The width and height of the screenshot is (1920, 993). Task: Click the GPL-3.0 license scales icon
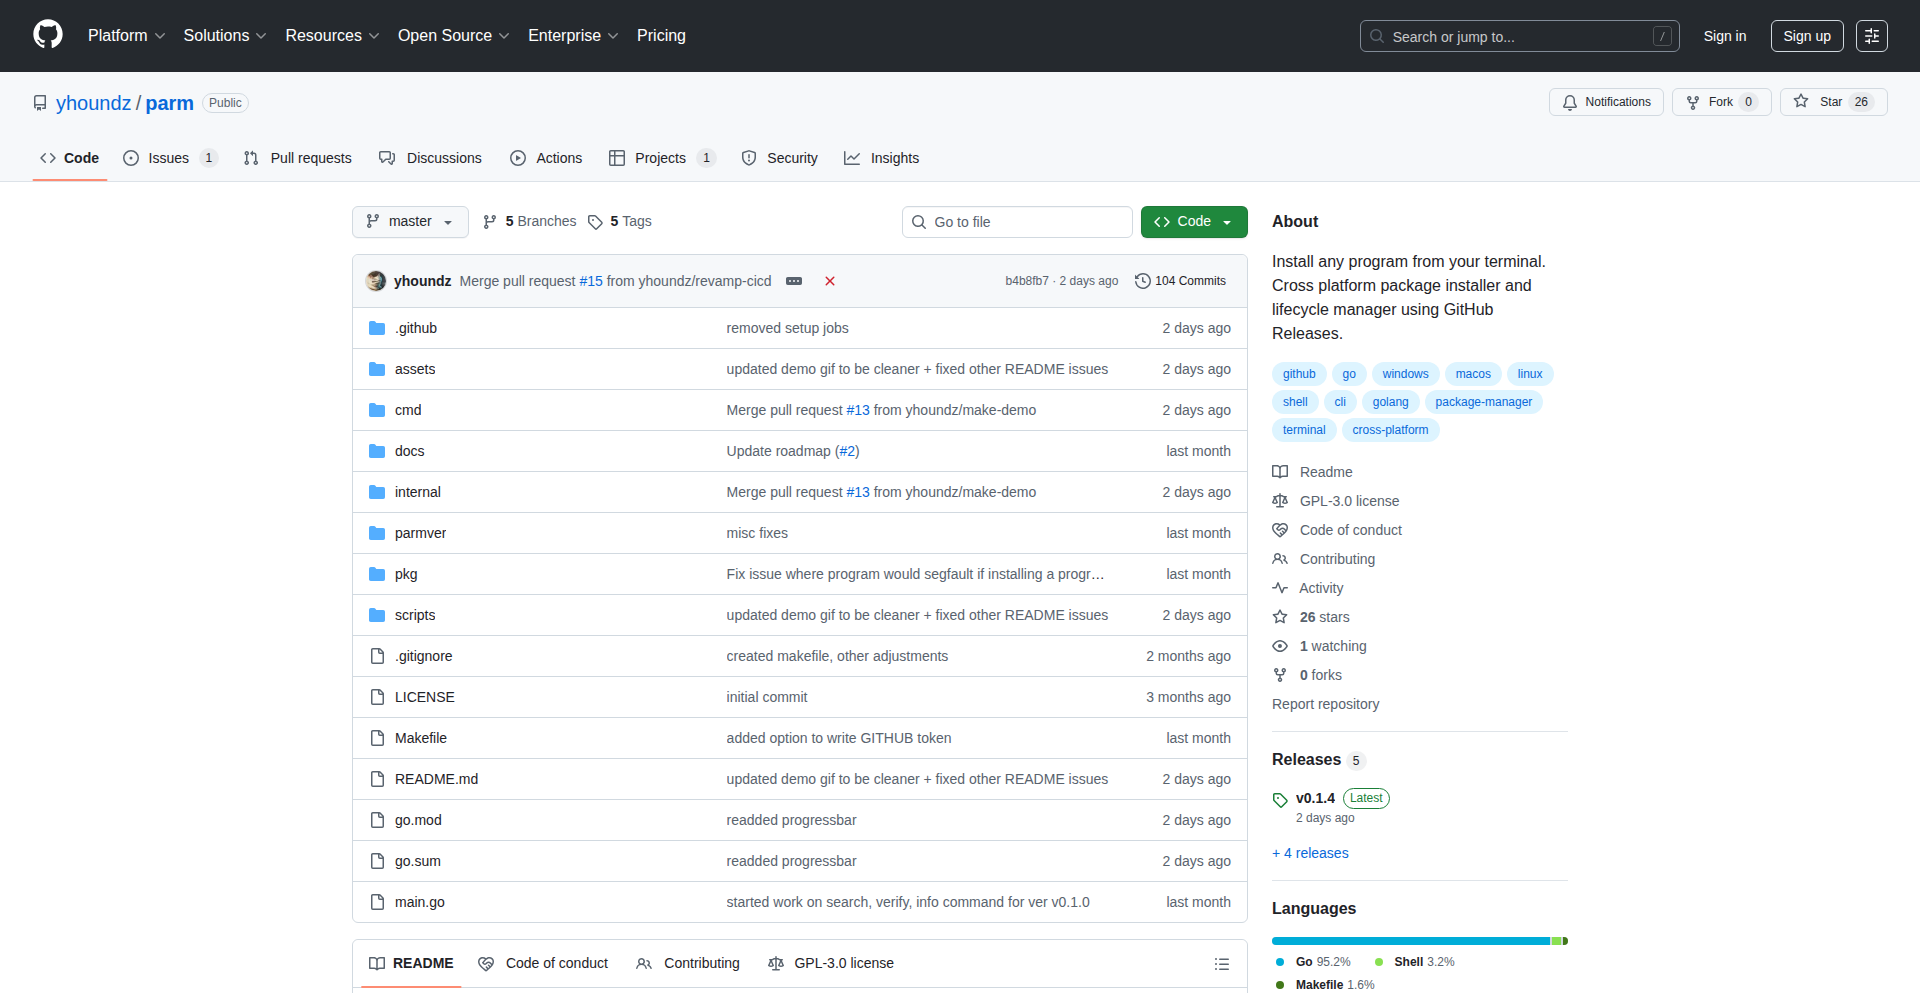tap(1280, 500)
